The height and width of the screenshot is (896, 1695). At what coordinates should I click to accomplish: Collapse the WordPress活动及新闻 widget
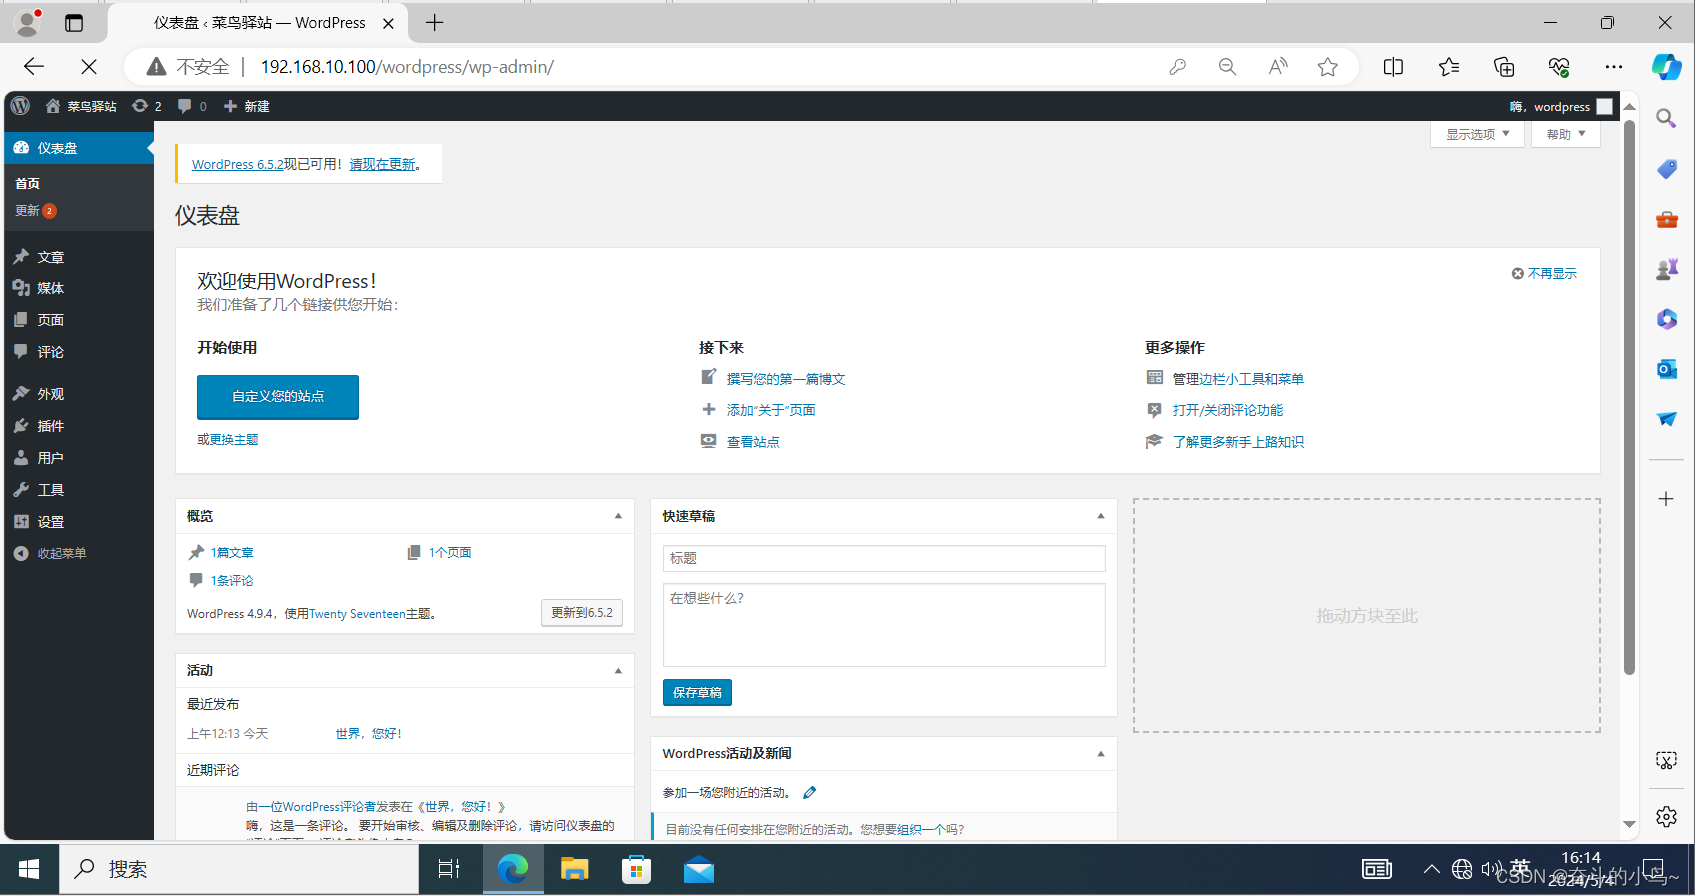(1101, 754)
